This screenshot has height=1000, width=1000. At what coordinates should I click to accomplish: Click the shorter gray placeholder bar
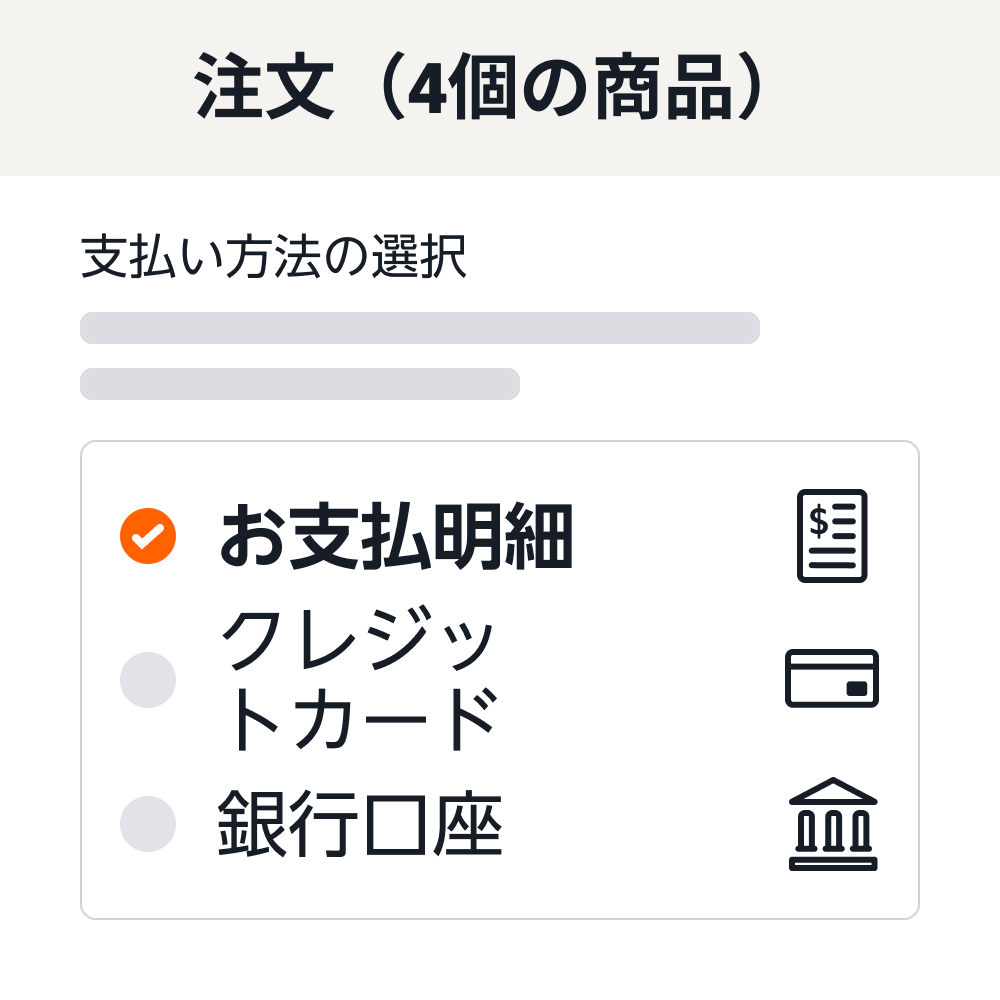click(300, 383)
